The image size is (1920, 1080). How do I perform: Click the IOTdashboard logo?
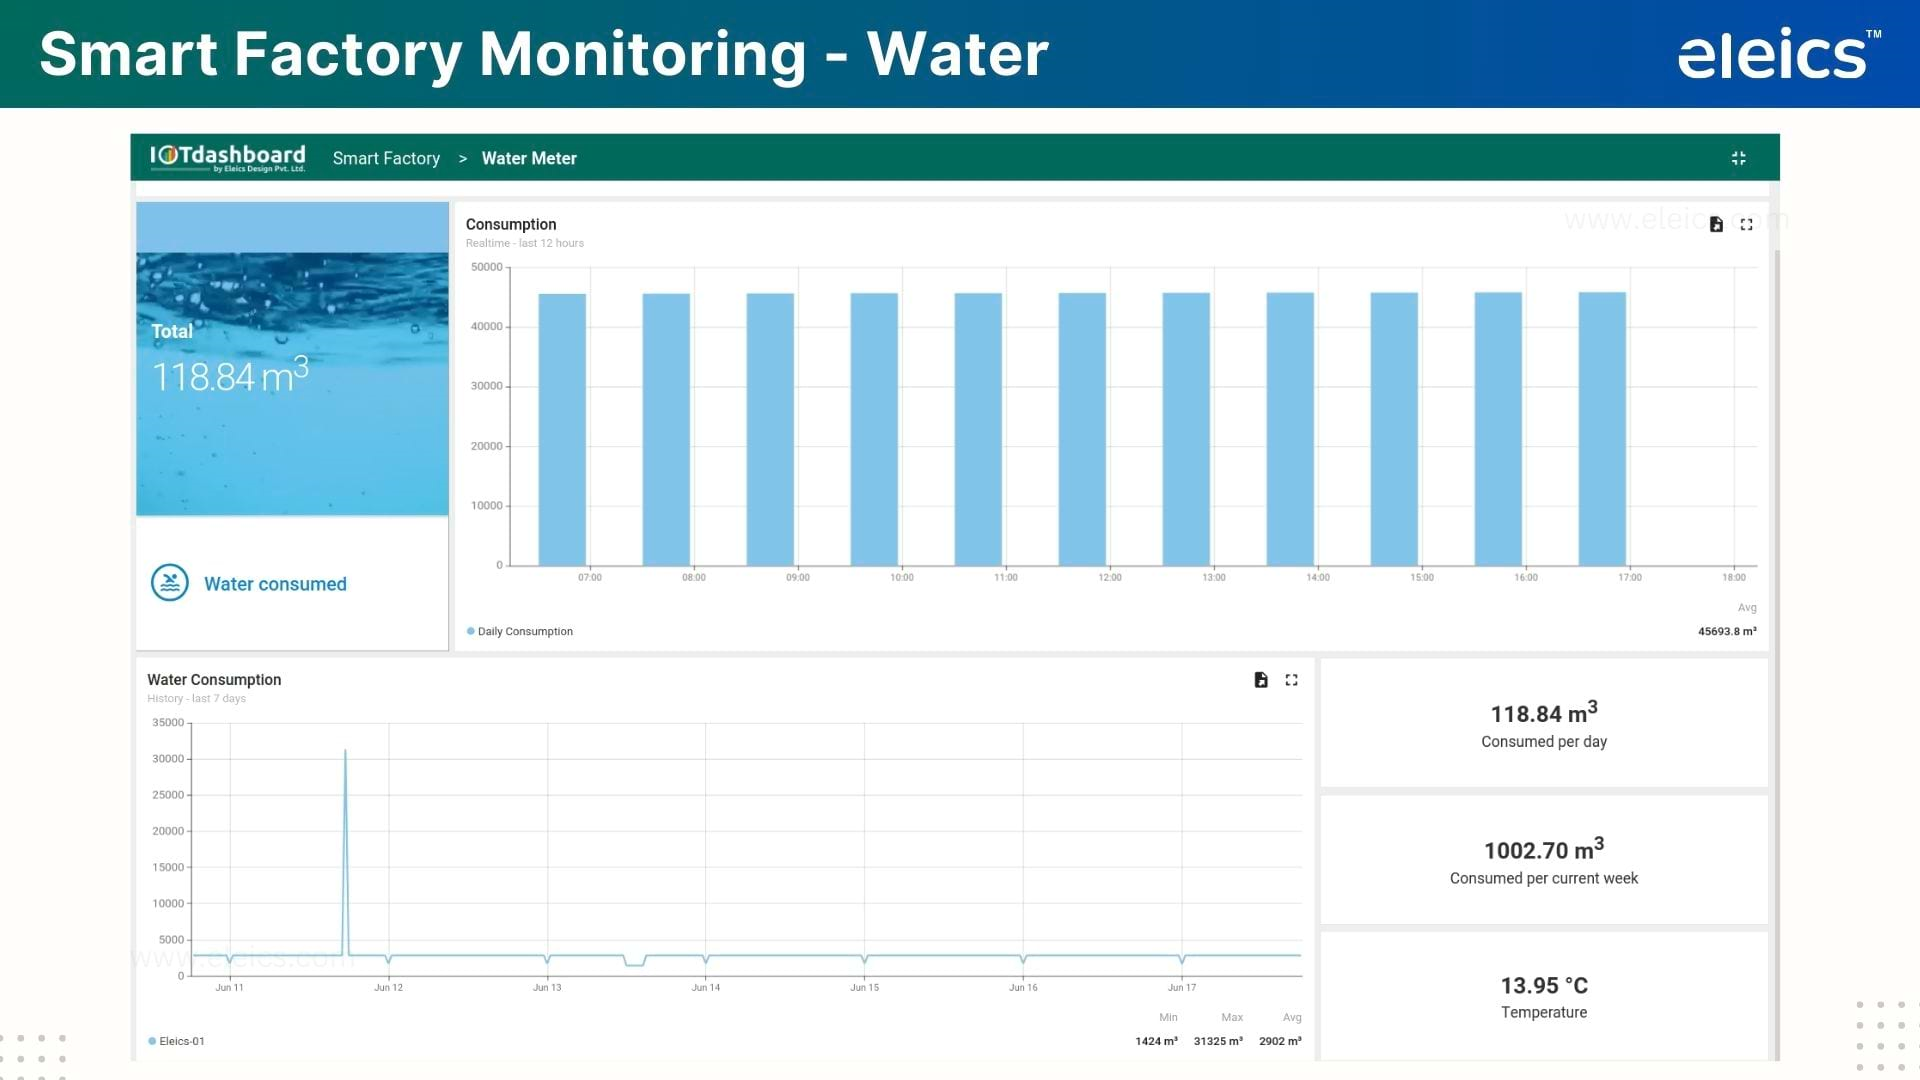(227, 158)
